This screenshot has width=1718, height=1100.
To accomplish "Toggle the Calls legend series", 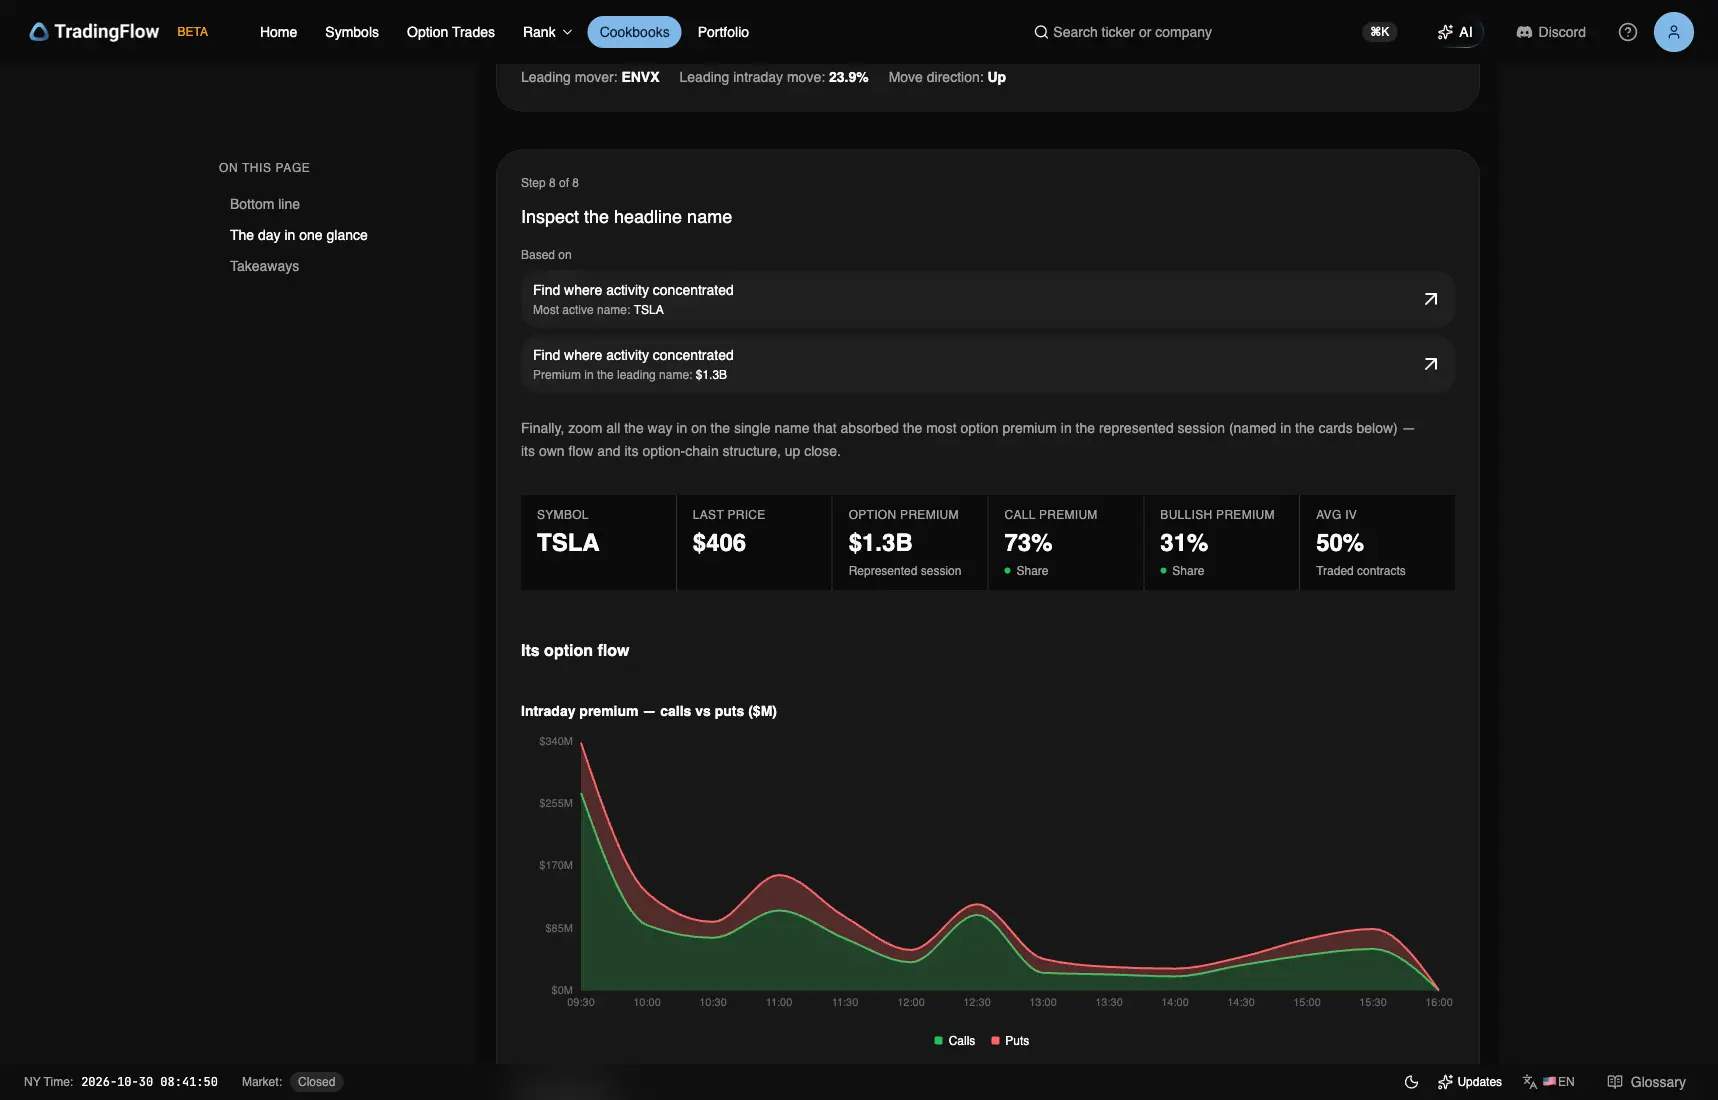I will 954,1041.
